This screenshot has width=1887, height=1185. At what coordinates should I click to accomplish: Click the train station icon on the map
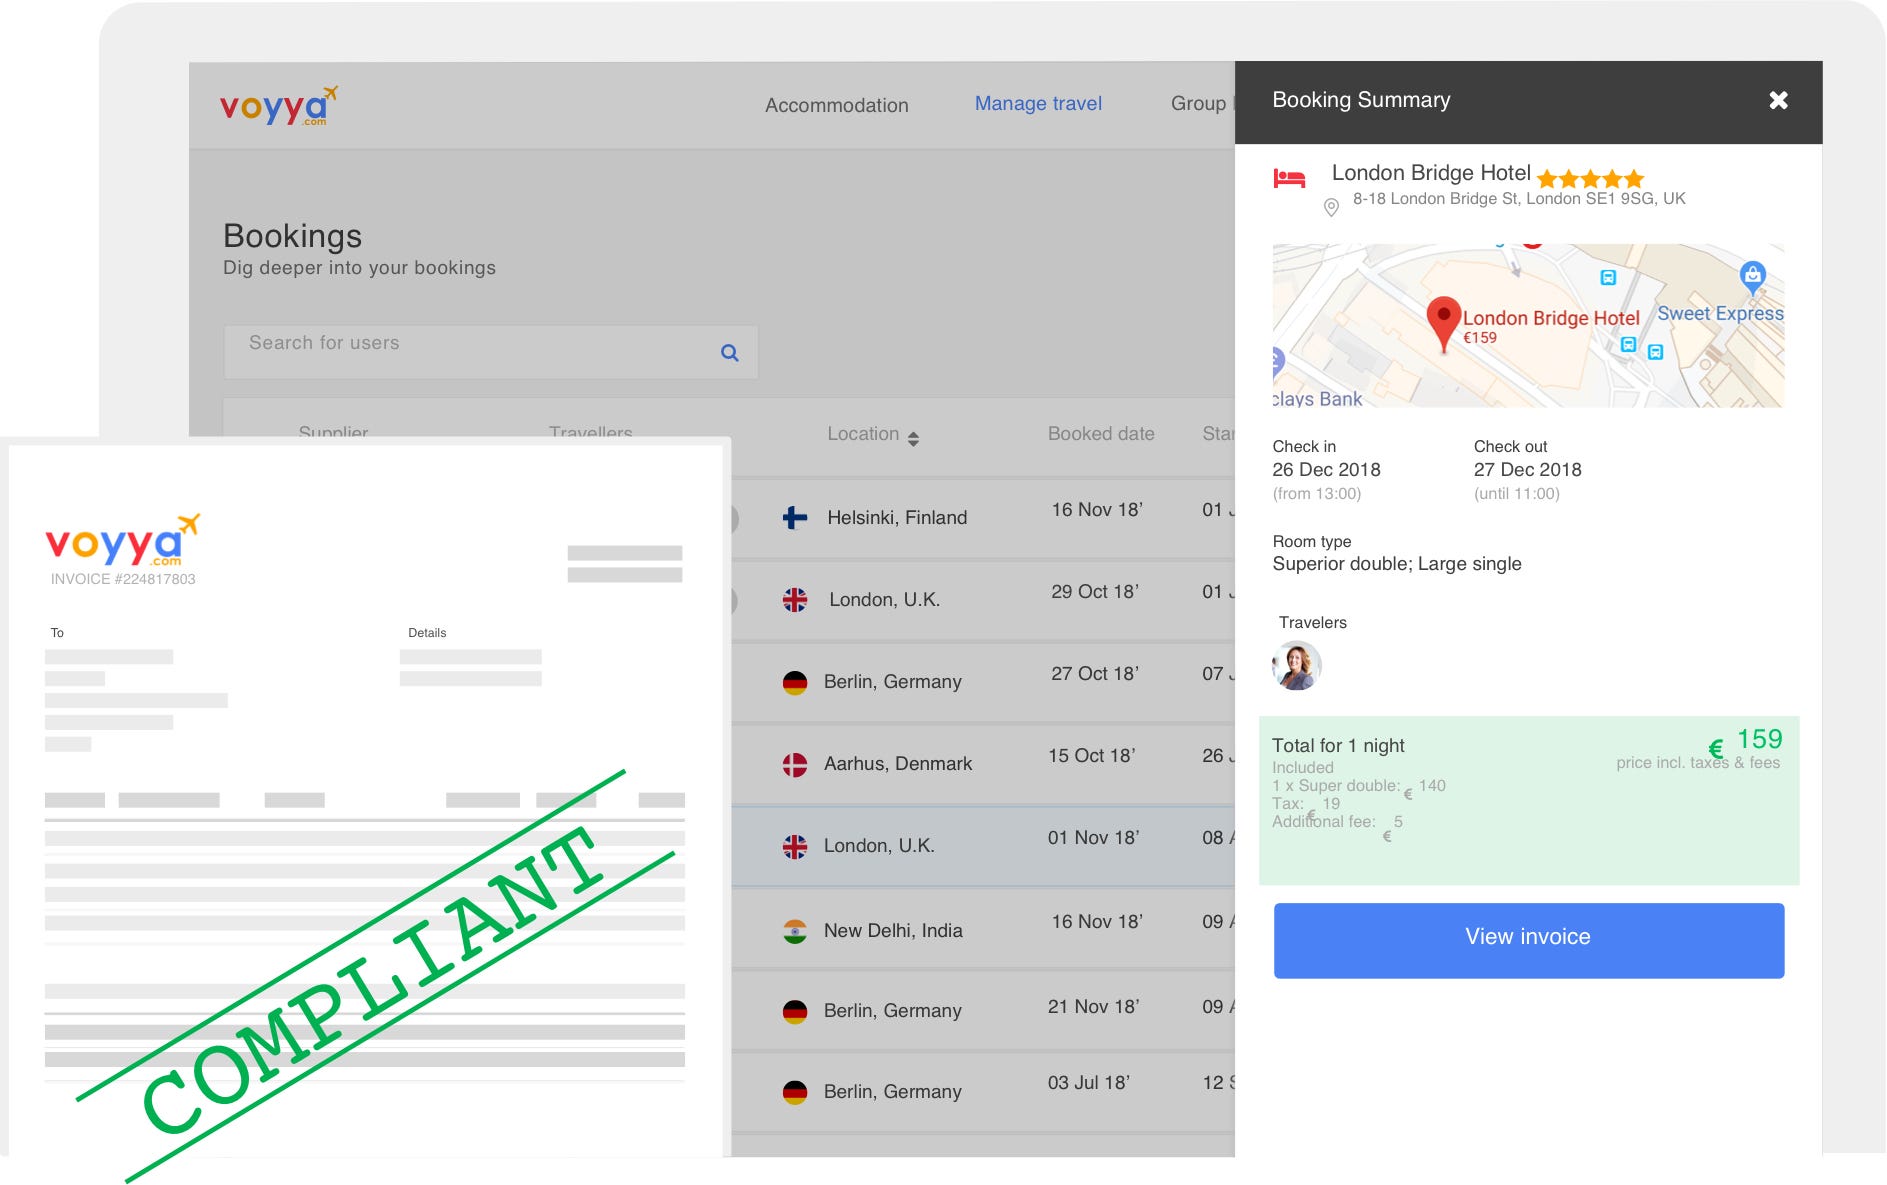click(1608, 277)
